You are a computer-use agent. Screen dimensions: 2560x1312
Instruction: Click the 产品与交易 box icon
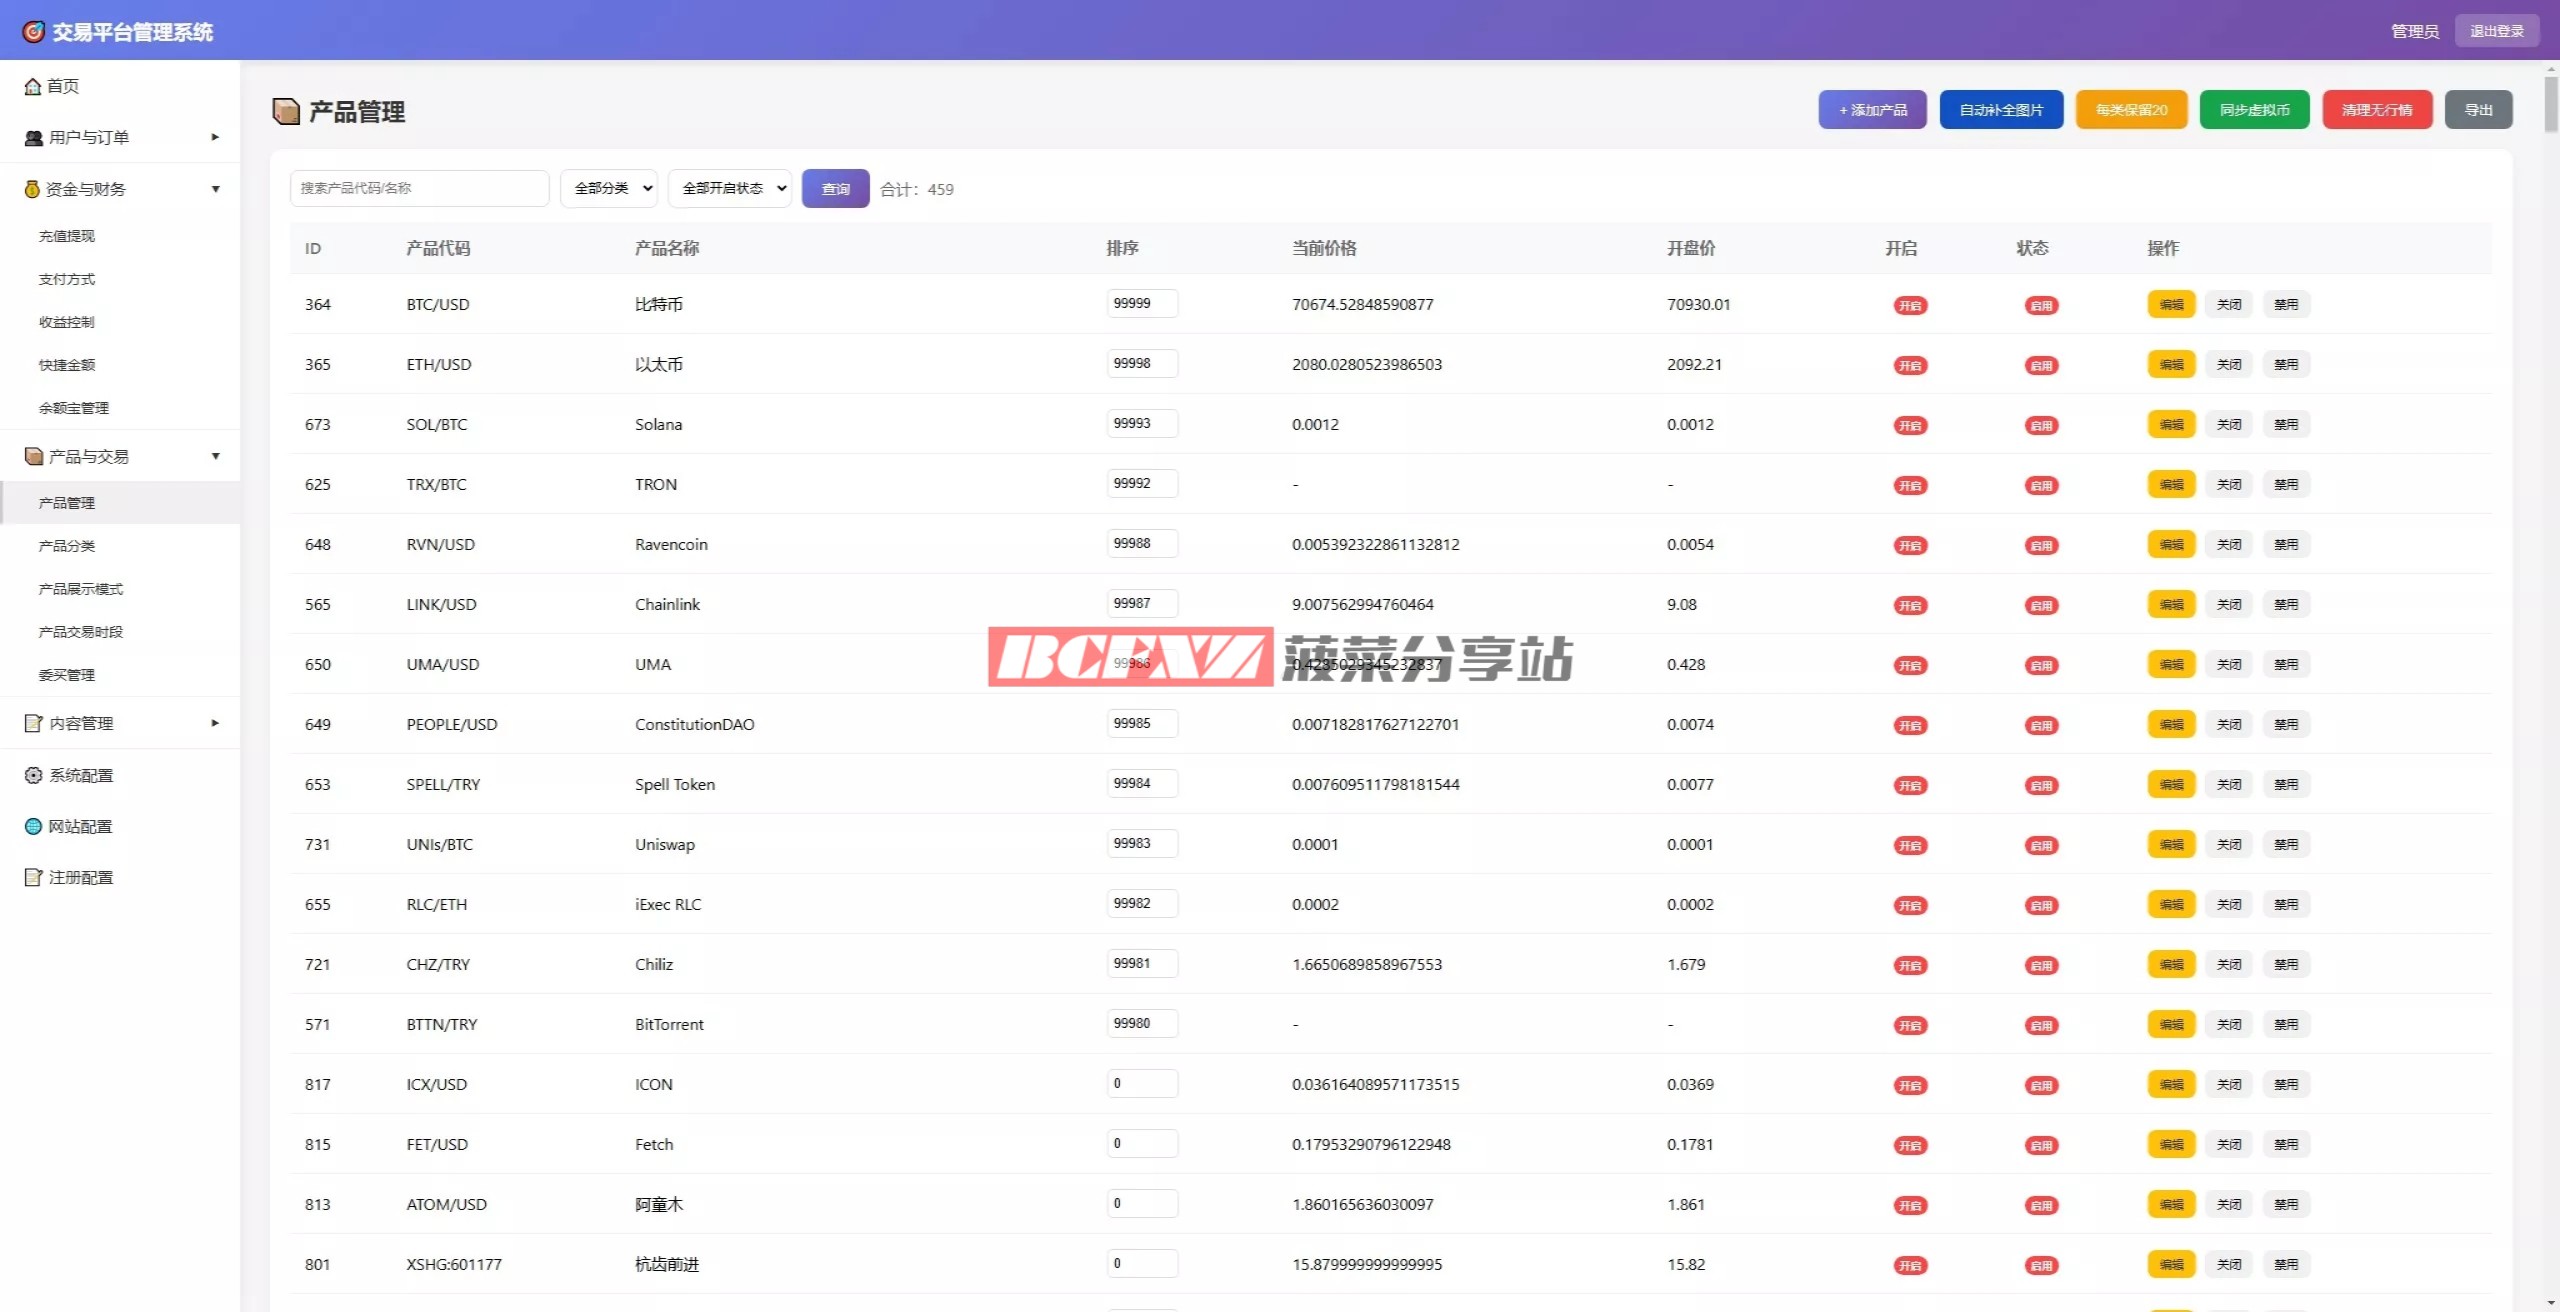pos(34,457)
